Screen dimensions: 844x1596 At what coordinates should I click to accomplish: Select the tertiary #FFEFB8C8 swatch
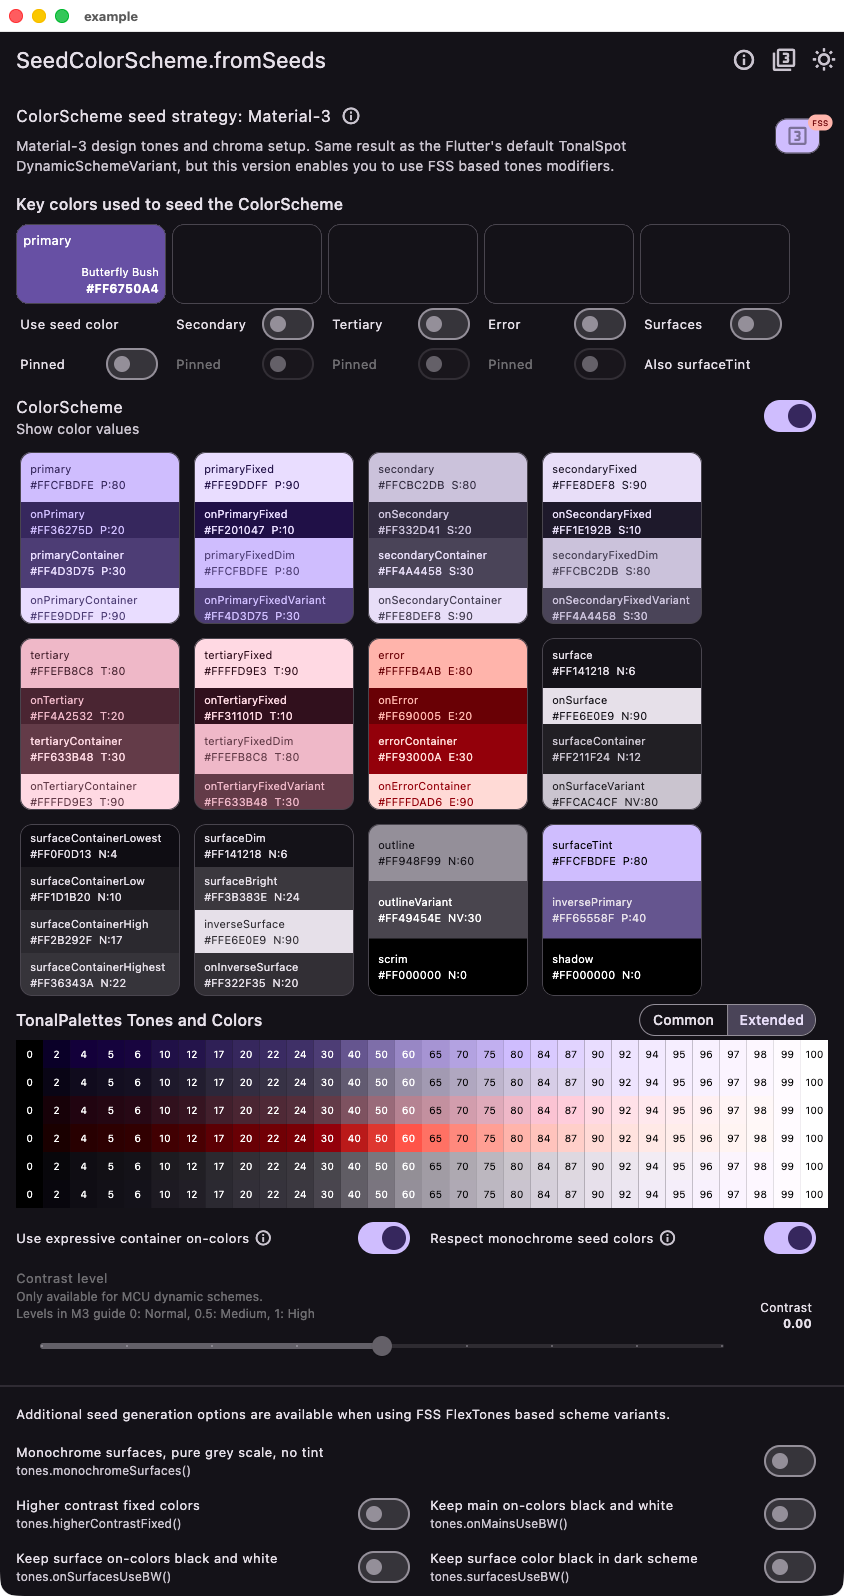[x=100, y=664]
